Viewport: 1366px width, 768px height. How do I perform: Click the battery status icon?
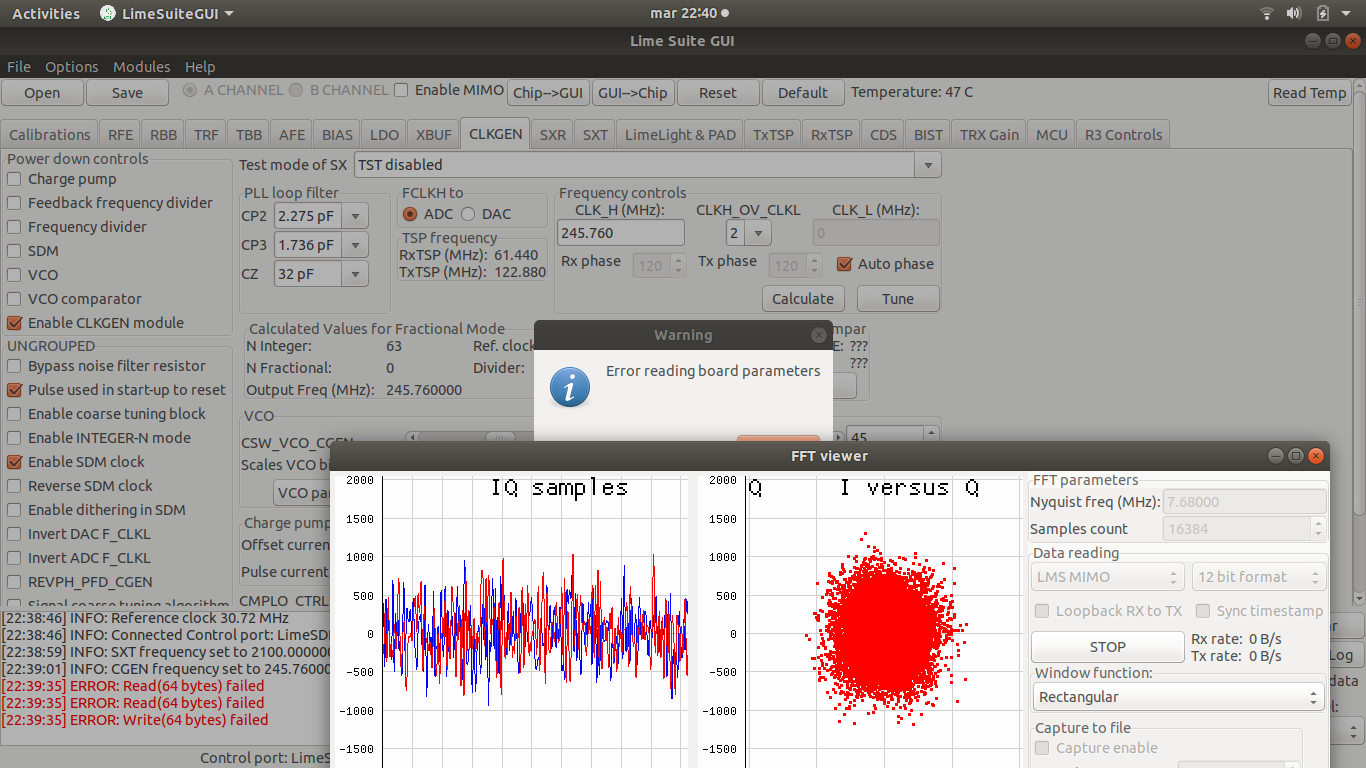coord(1323,13)
